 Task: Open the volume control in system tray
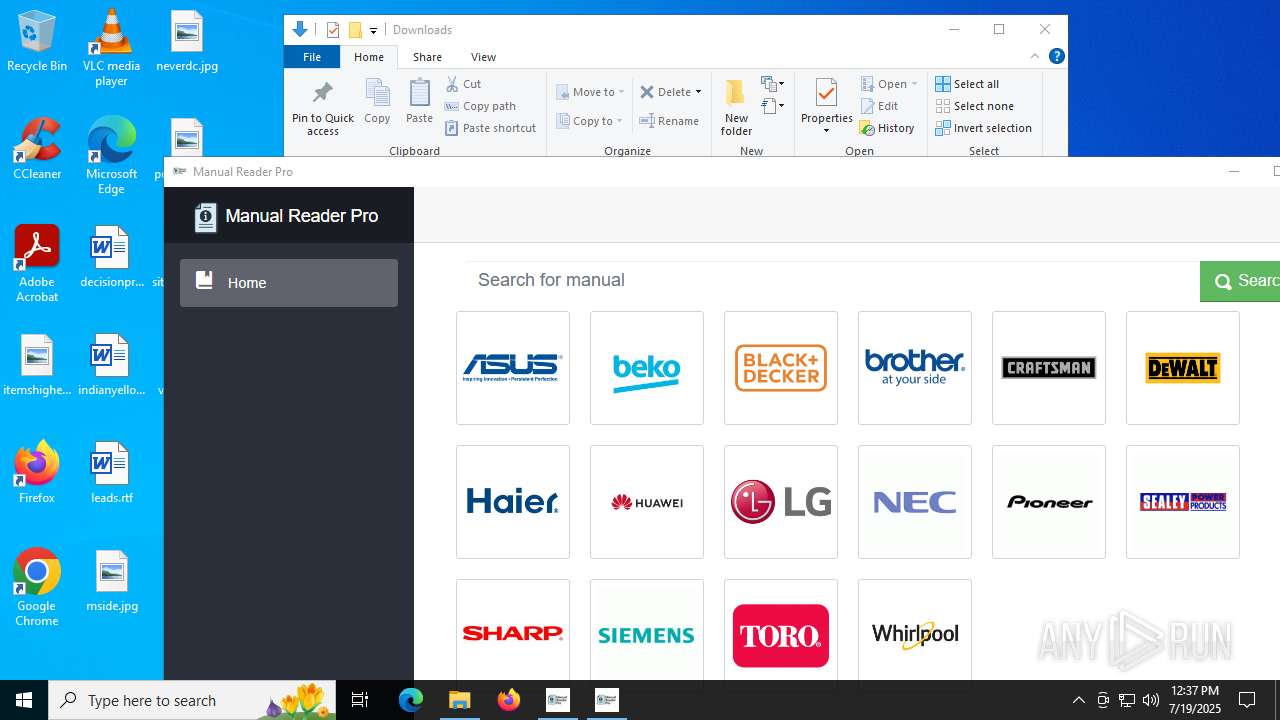click(x=1151, y=700)
